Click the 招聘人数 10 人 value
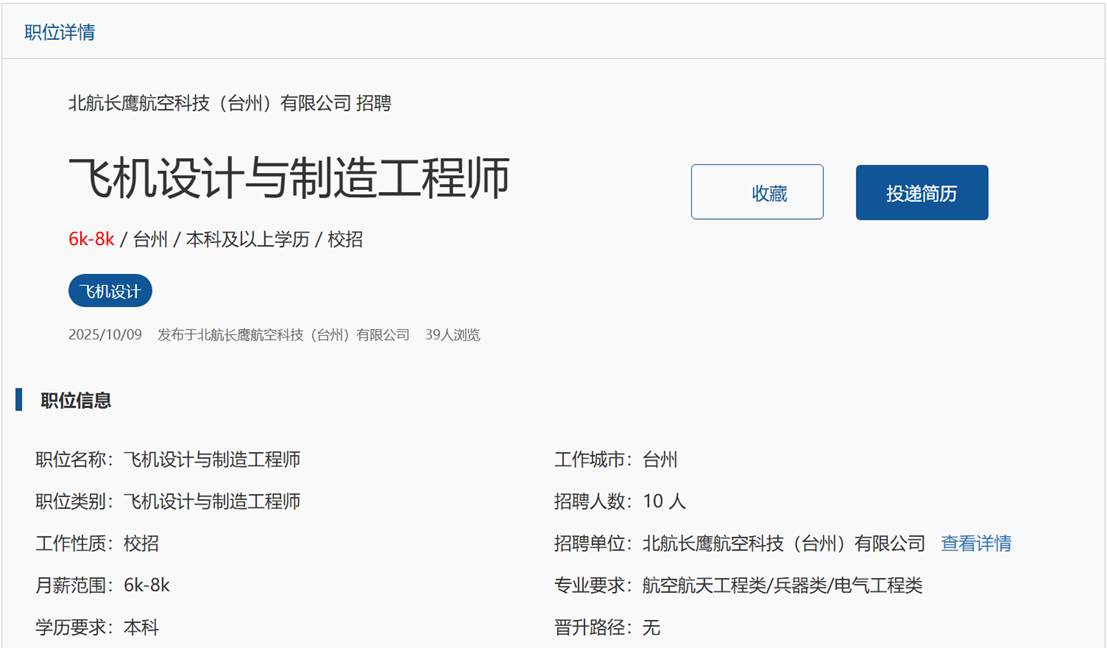The height and width of the screenshot is (648, 1107). coord(664,501)
